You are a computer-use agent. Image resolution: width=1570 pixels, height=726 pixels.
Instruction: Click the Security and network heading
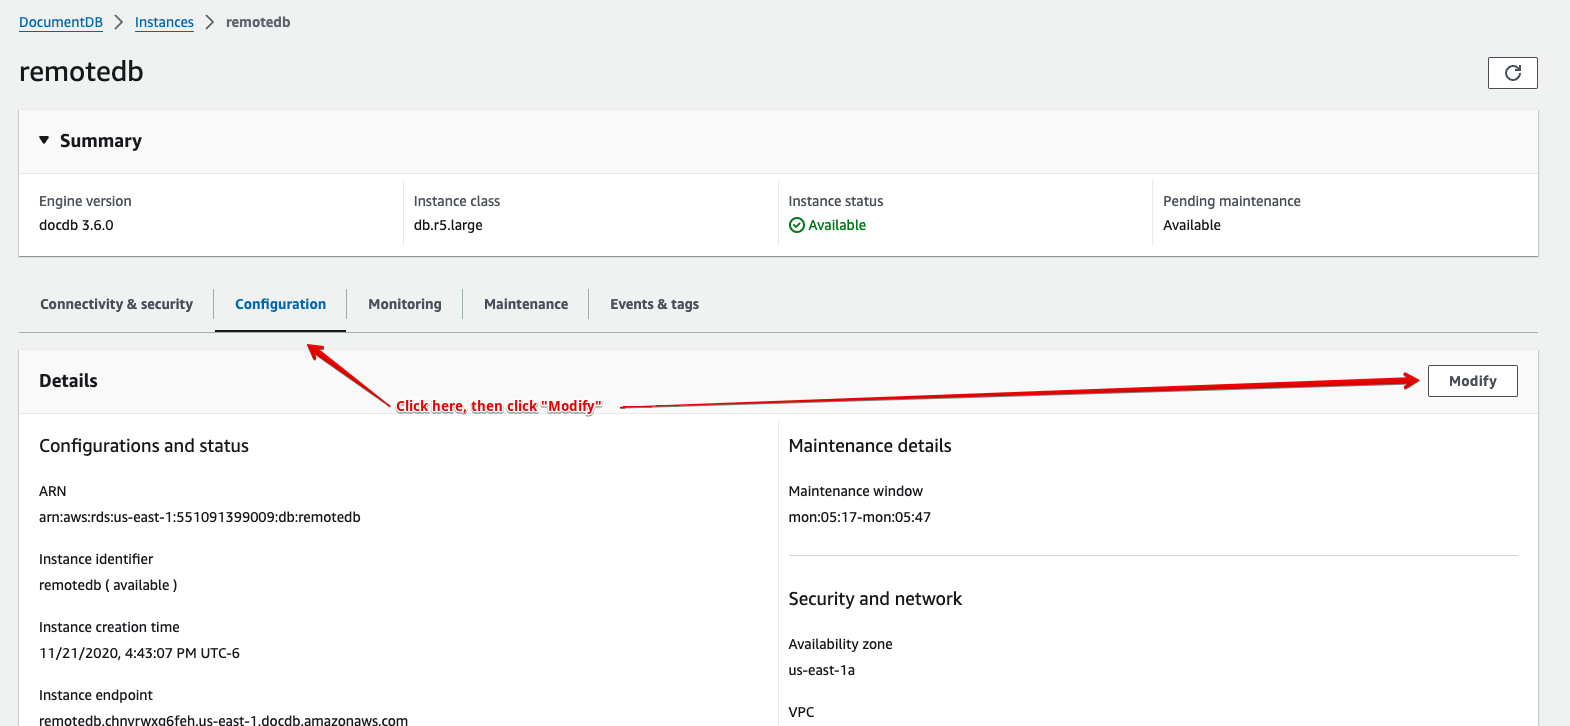click(x=875, y=599)
